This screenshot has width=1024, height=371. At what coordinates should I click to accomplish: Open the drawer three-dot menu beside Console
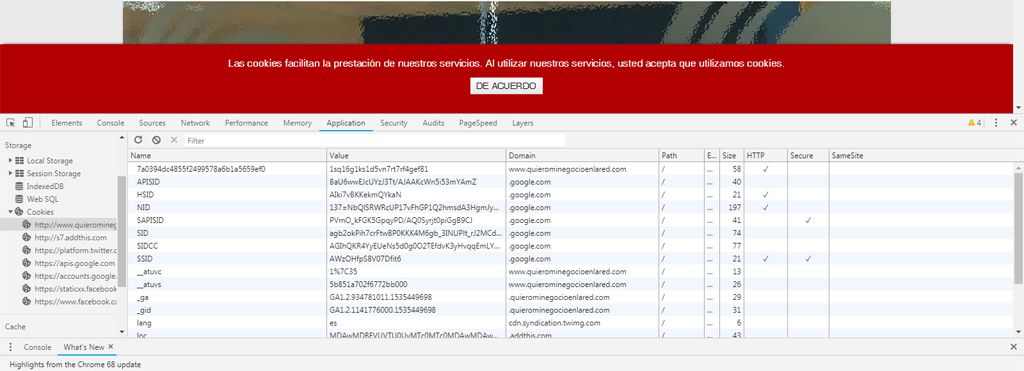(10, 347)
